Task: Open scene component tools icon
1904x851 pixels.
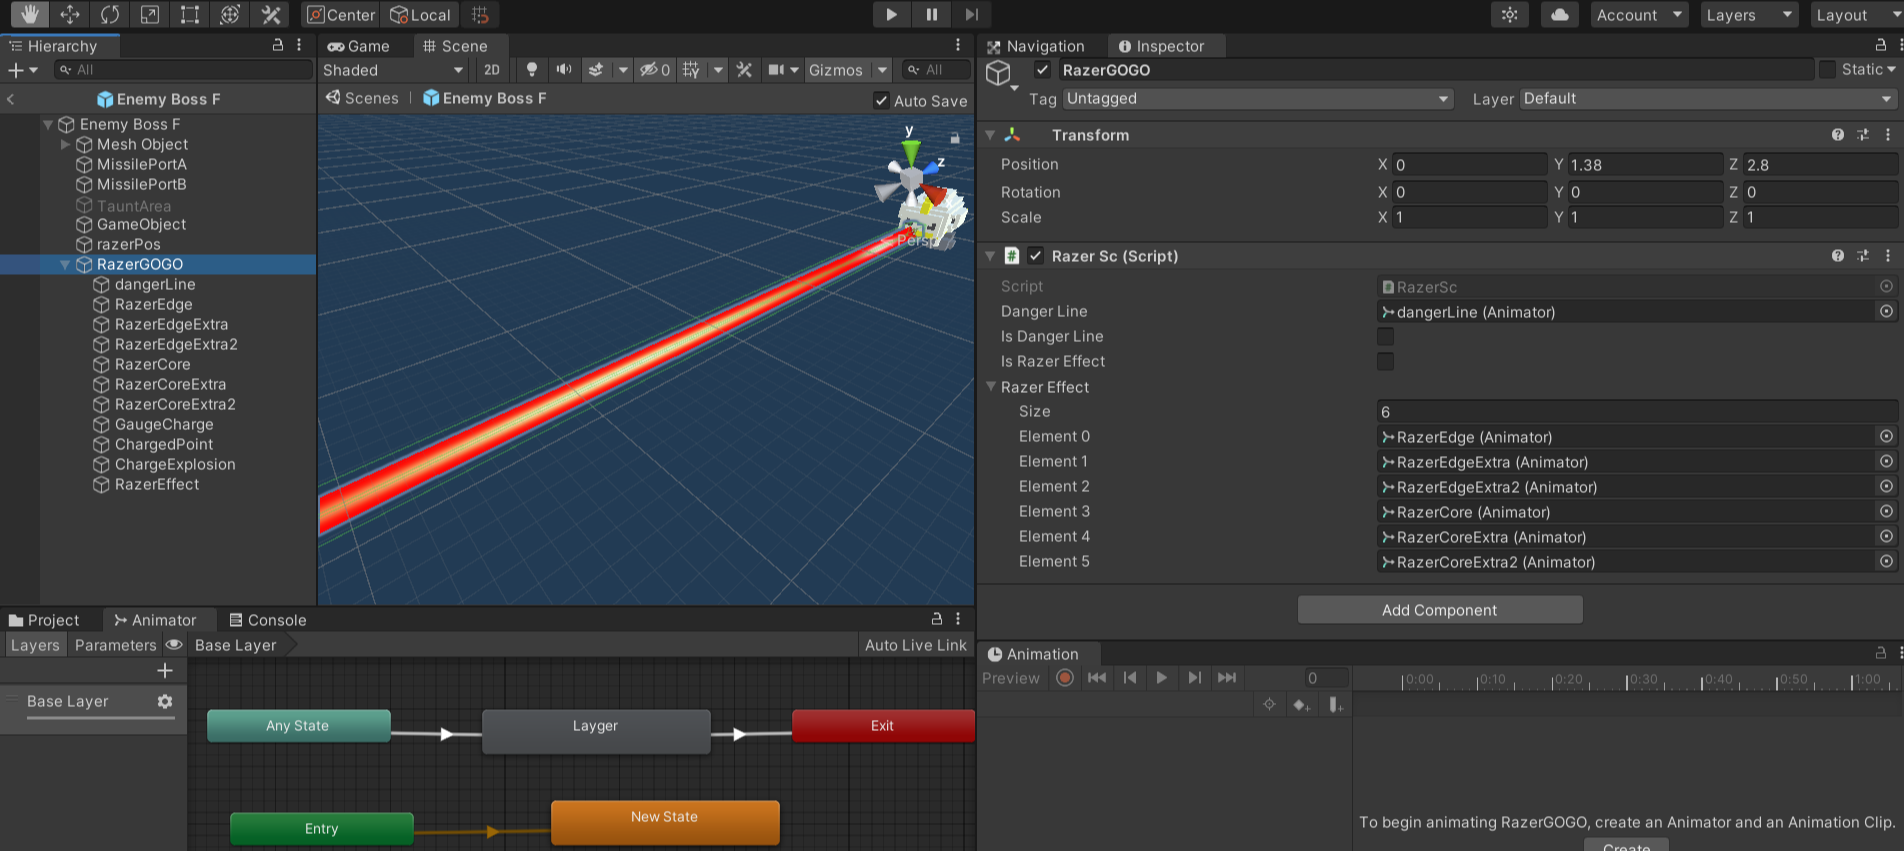Action: (x=744, y=69)
